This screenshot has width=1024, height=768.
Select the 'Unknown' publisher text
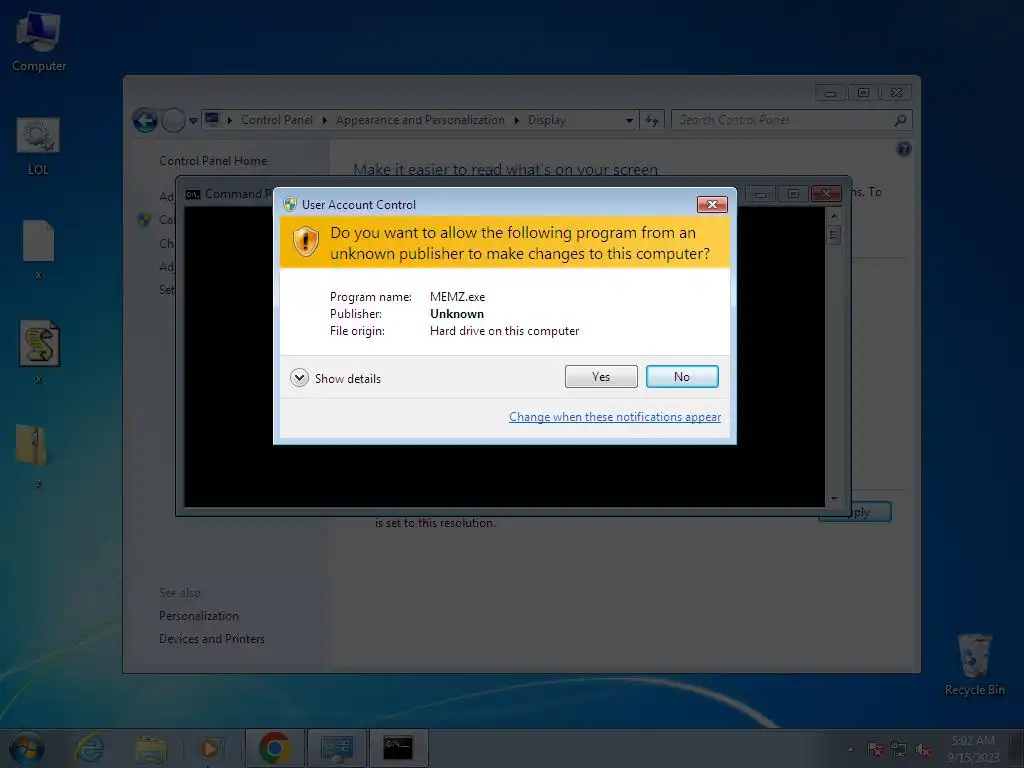[456, 313]
